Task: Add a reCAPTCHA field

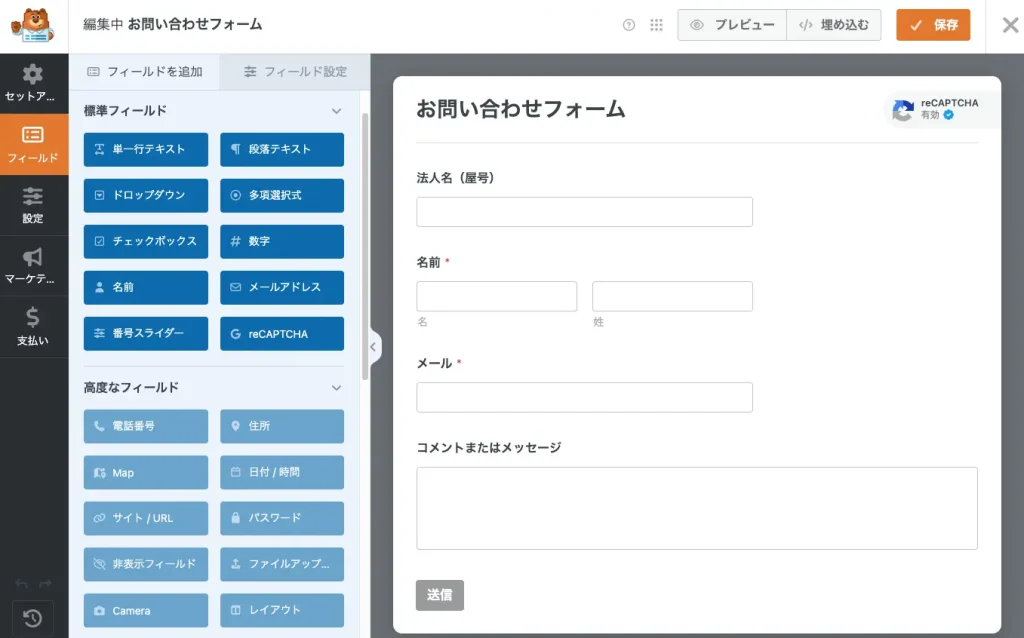Action: tap(282, 334)
